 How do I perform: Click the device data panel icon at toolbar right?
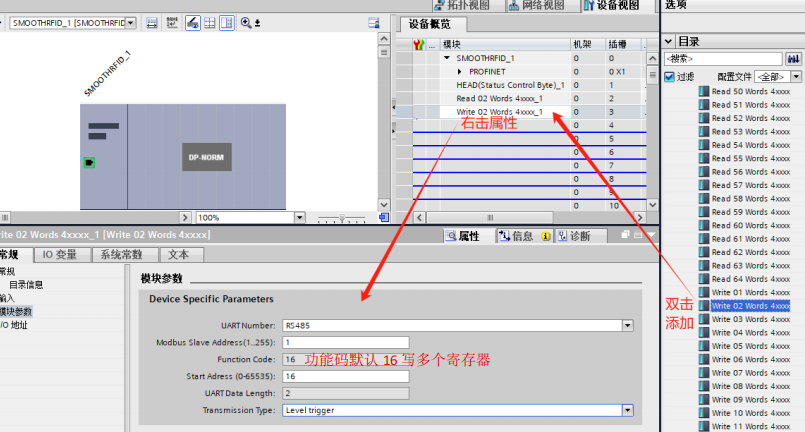point(374,23)
